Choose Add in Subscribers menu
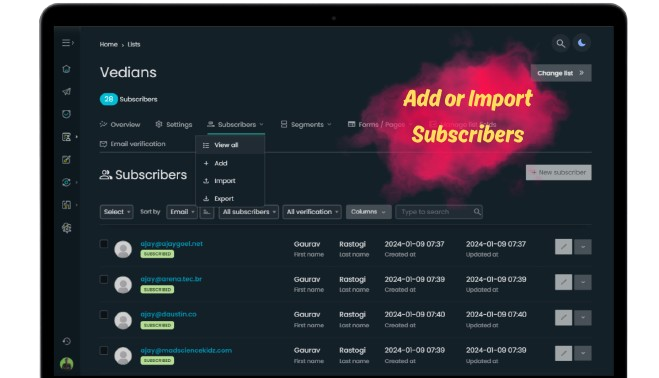 click(x=230, y=163)
